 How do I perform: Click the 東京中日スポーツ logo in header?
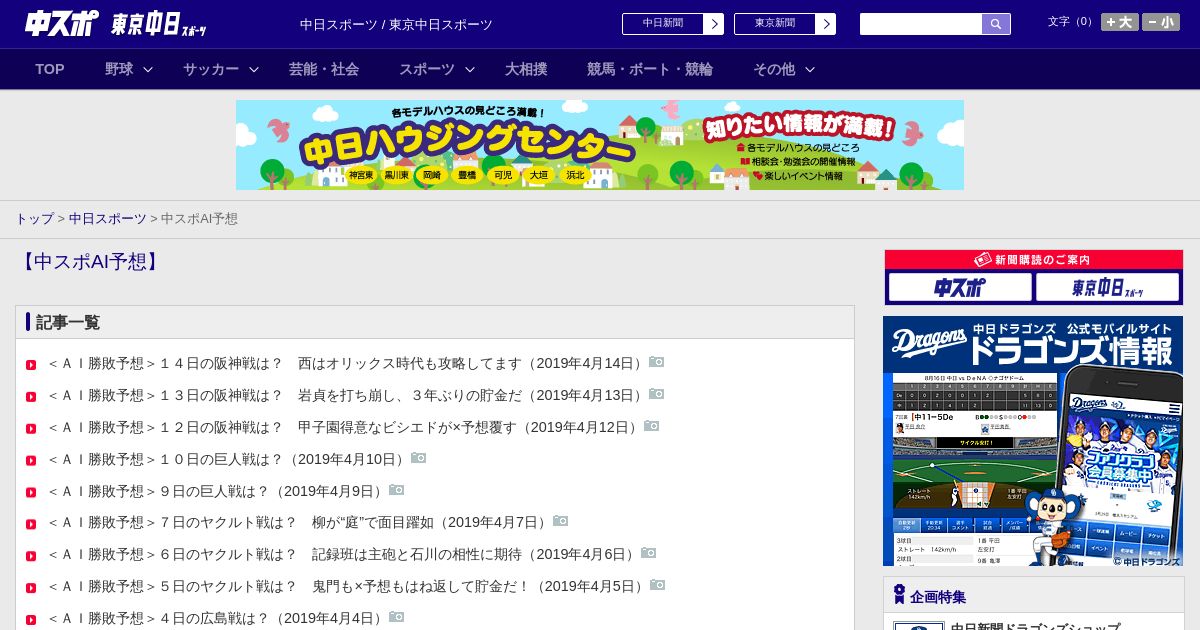click(x=159, y=24)
